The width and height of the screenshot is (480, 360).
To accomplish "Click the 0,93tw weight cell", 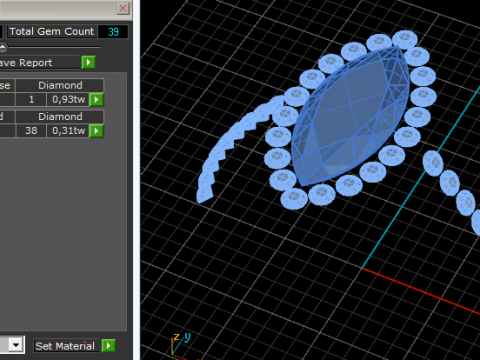I will (68, 99).
